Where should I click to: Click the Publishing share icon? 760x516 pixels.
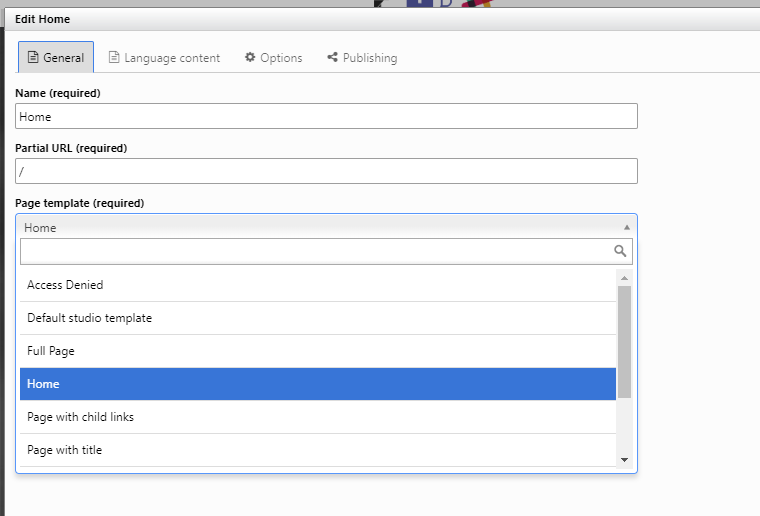click(x=332, y=57)
